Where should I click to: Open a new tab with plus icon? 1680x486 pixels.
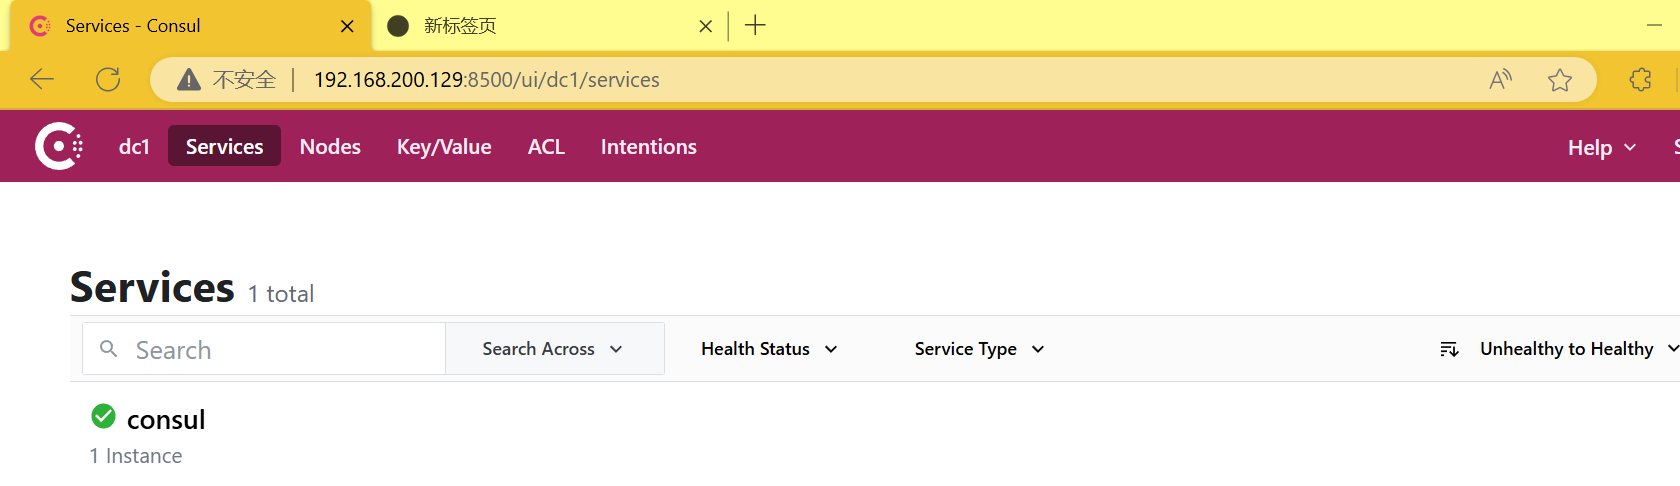[755, 25]
